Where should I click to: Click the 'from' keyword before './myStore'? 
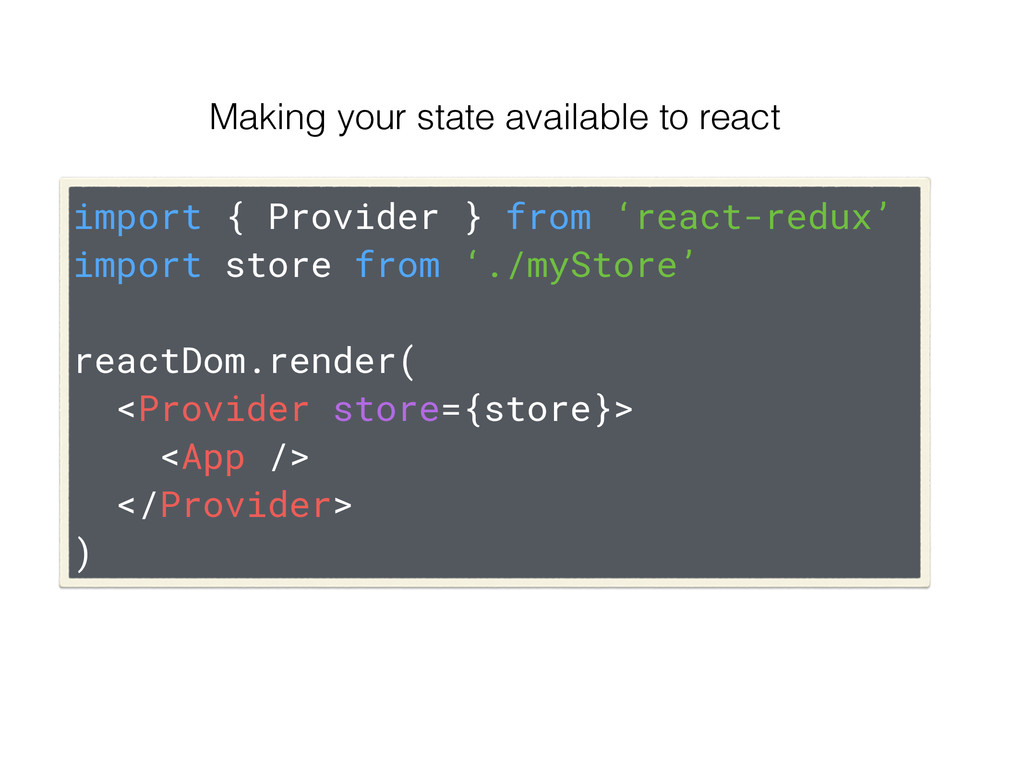click(x=397, y=266)
